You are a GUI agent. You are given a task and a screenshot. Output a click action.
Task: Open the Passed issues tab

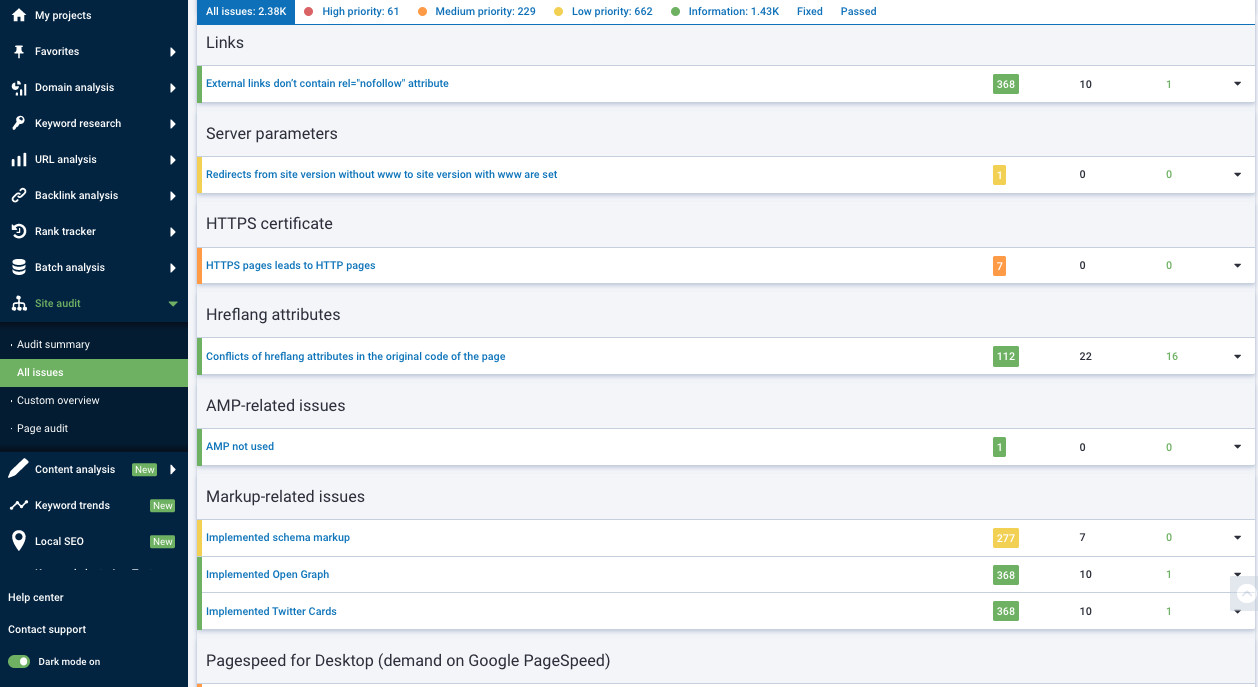858,12
